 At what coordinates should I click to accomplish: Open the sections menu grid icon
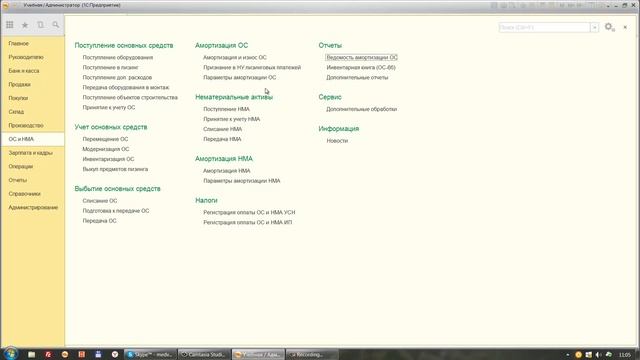(x=10, y=25)
